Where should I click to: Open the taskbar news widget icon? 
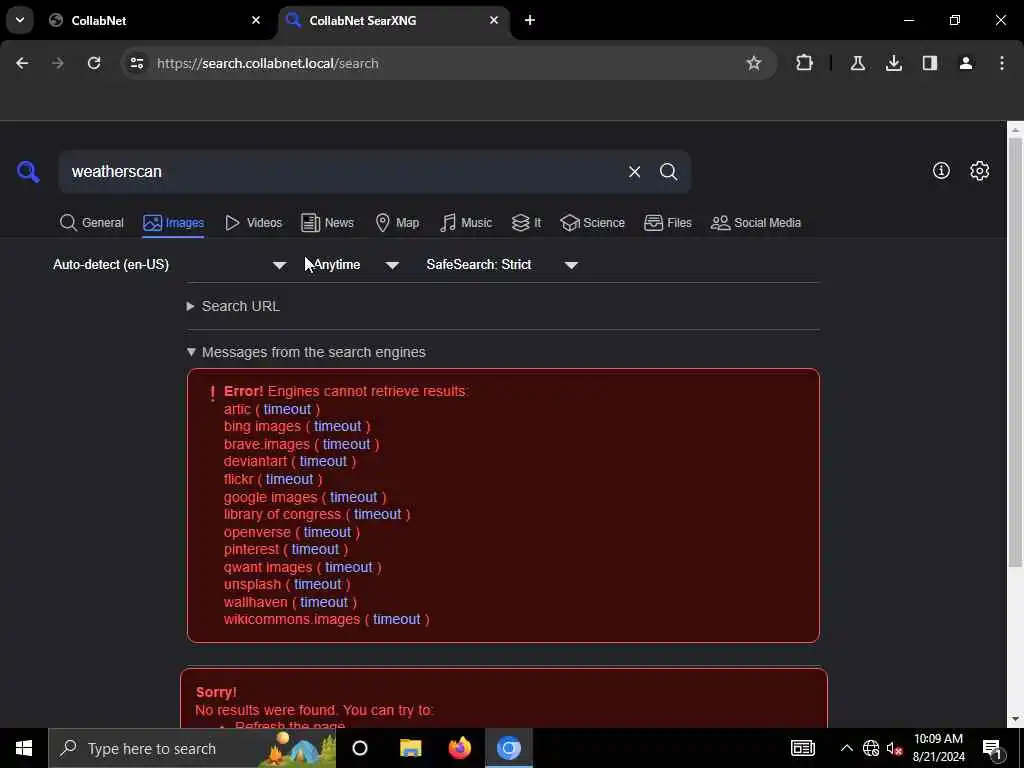[803, 748]
